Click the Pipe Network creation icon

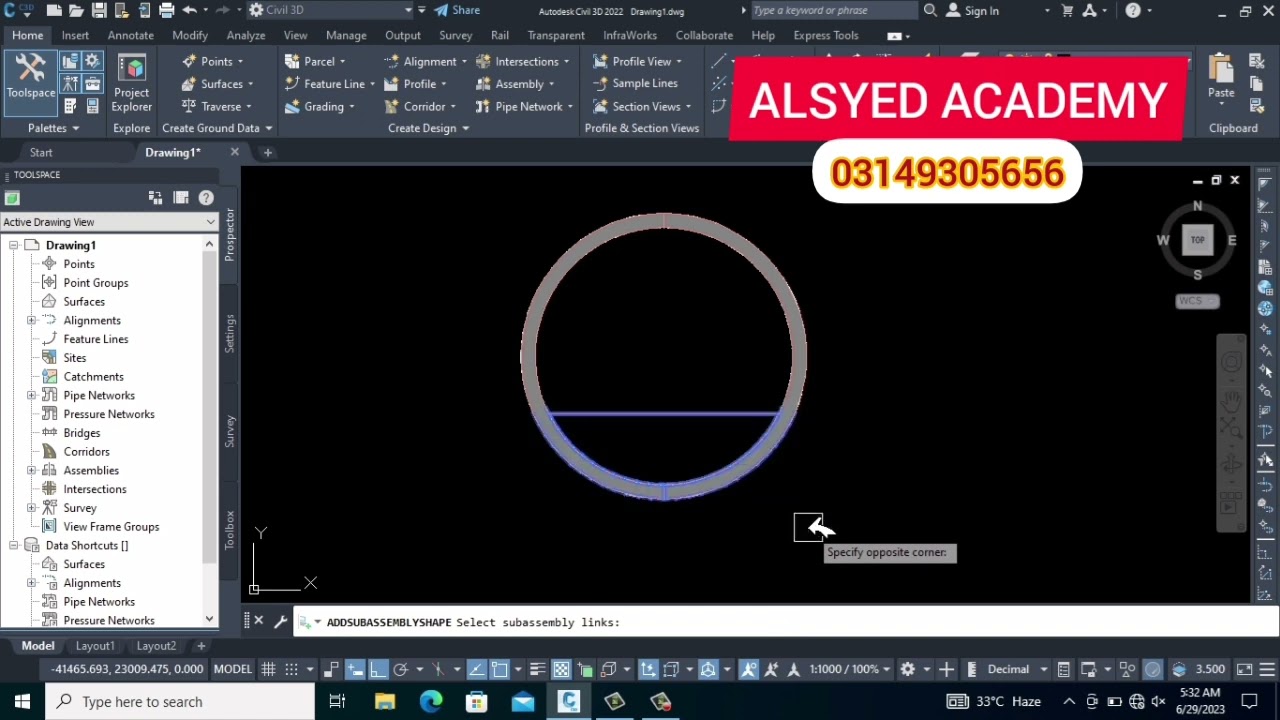click(483, 106)
